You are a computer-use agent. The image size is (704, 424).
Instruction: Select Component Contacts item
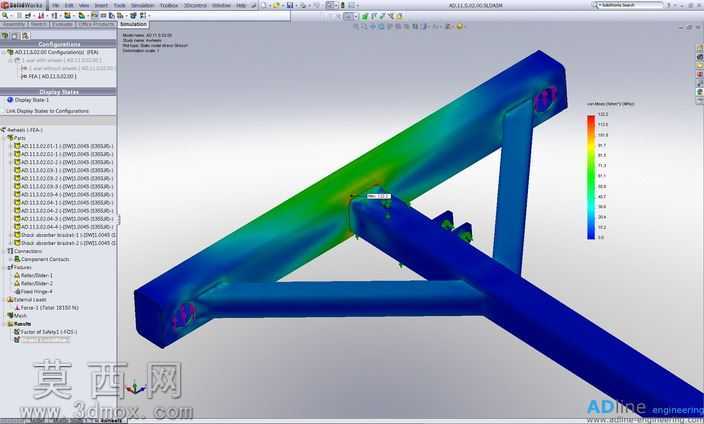pyautogui.click(x=42, y=259)
